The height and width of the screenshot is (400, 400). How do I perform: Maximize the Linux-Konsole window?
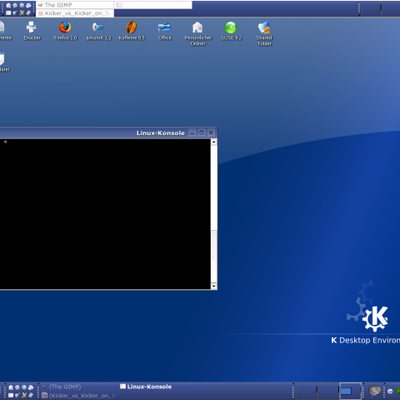click(202, 133)
